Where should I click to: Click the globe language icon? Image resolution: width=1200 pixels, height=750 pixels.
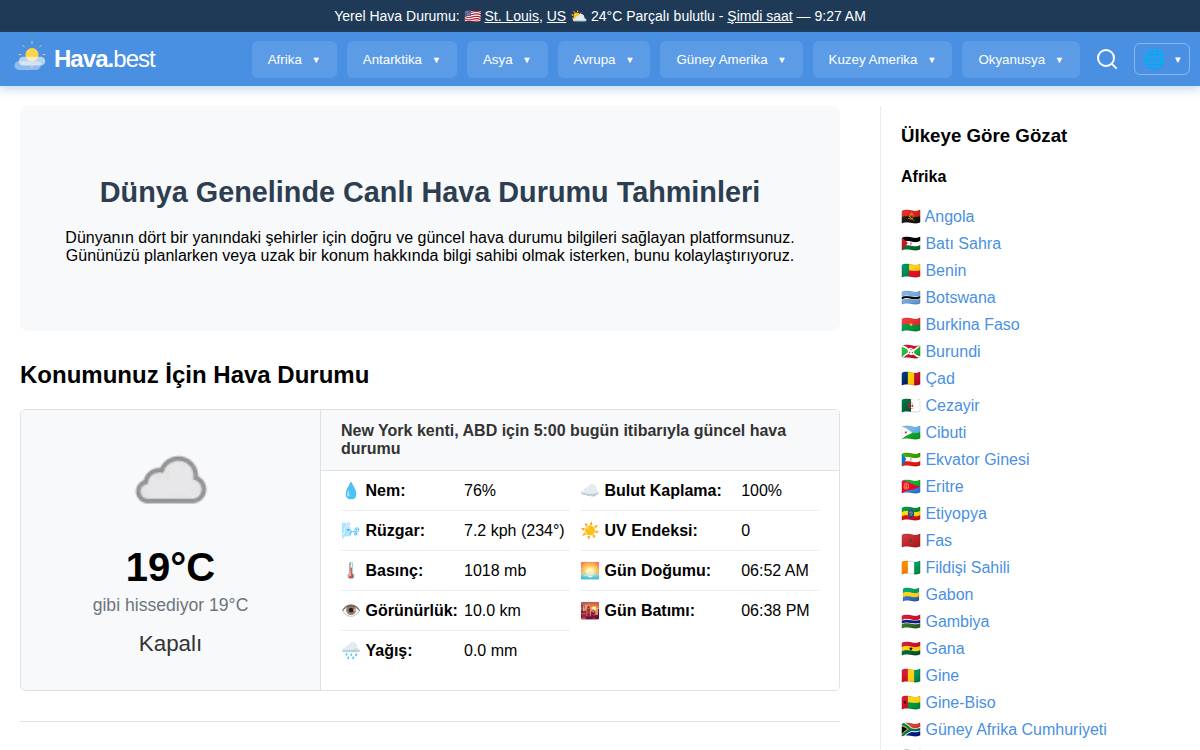click(x=1154, y=59)
